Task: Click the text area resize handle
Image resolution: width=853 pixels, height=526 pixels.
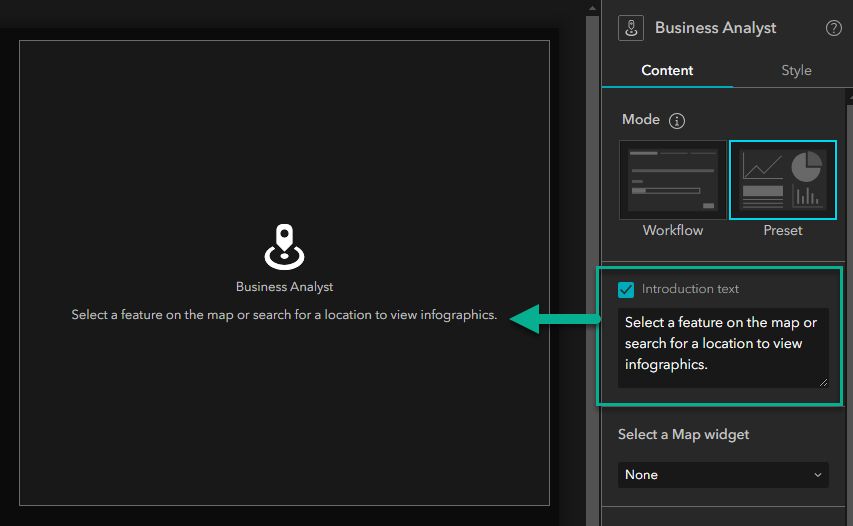Action: click(823, 382)
